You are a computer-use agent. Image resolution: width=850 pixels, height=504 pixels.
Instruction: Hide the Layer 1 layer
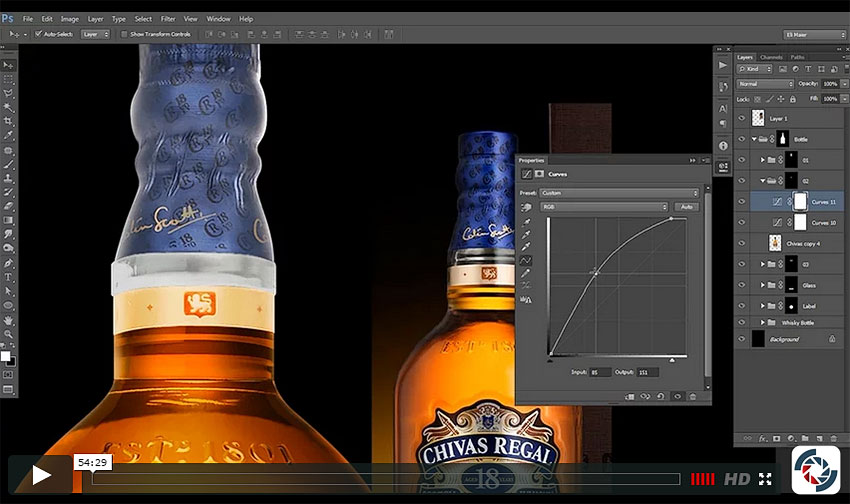pos(742,118)
